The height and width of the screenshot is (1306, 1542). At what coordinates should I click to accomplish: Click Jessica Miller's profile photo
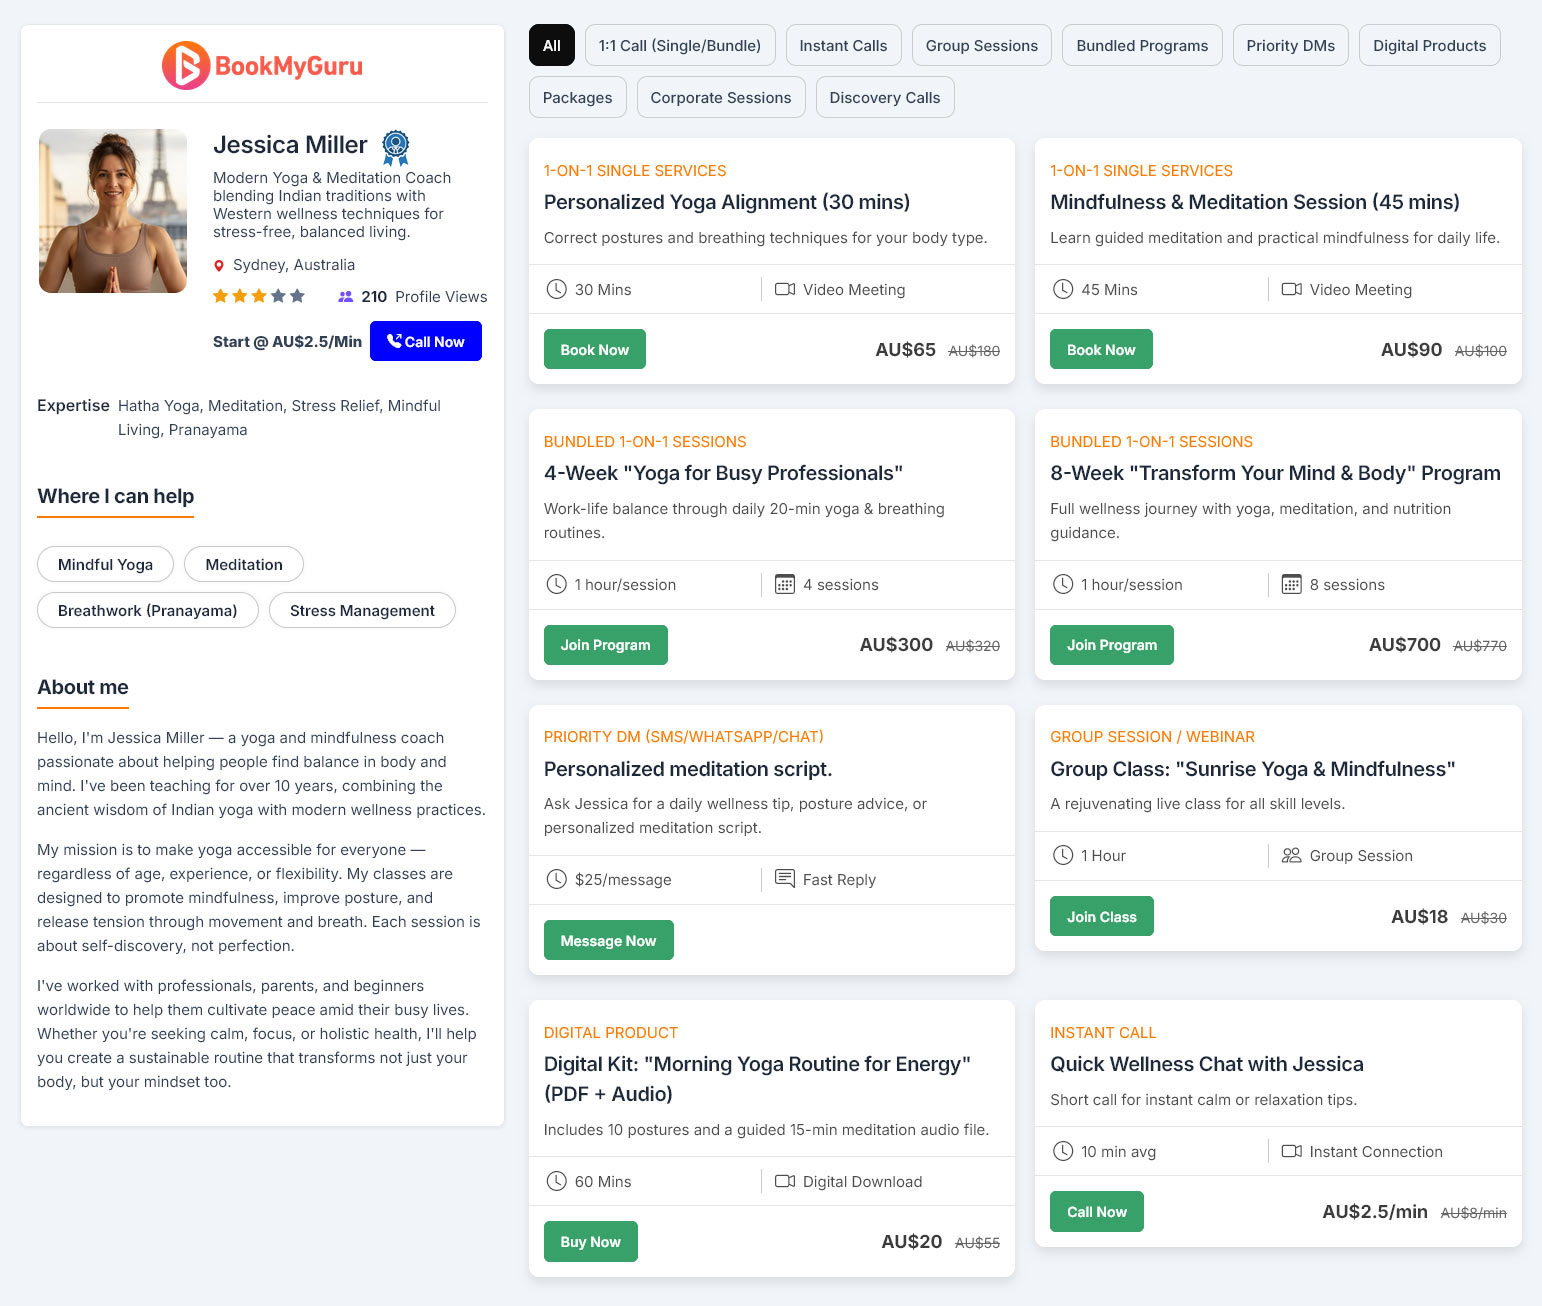[x=113, y=211]
